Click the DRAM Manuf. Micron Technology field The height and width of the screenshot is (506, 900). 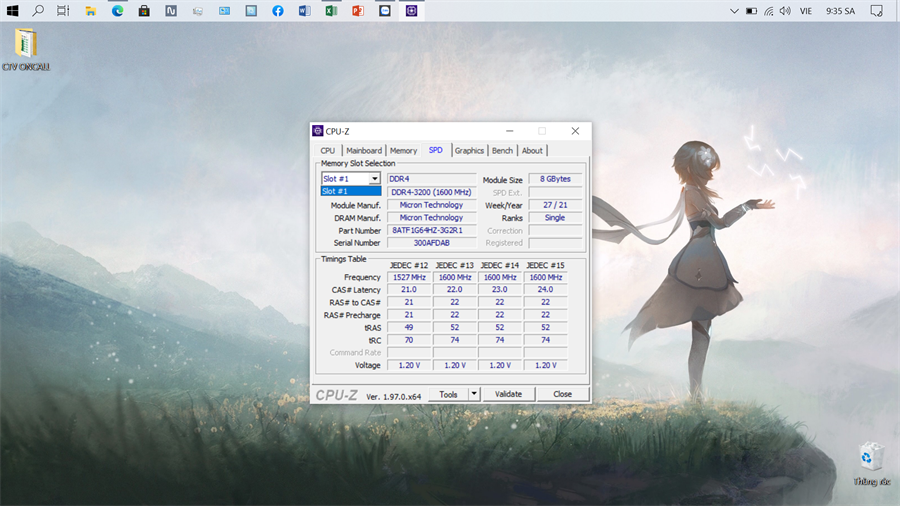pyautogui.click(x=432, y=217)
